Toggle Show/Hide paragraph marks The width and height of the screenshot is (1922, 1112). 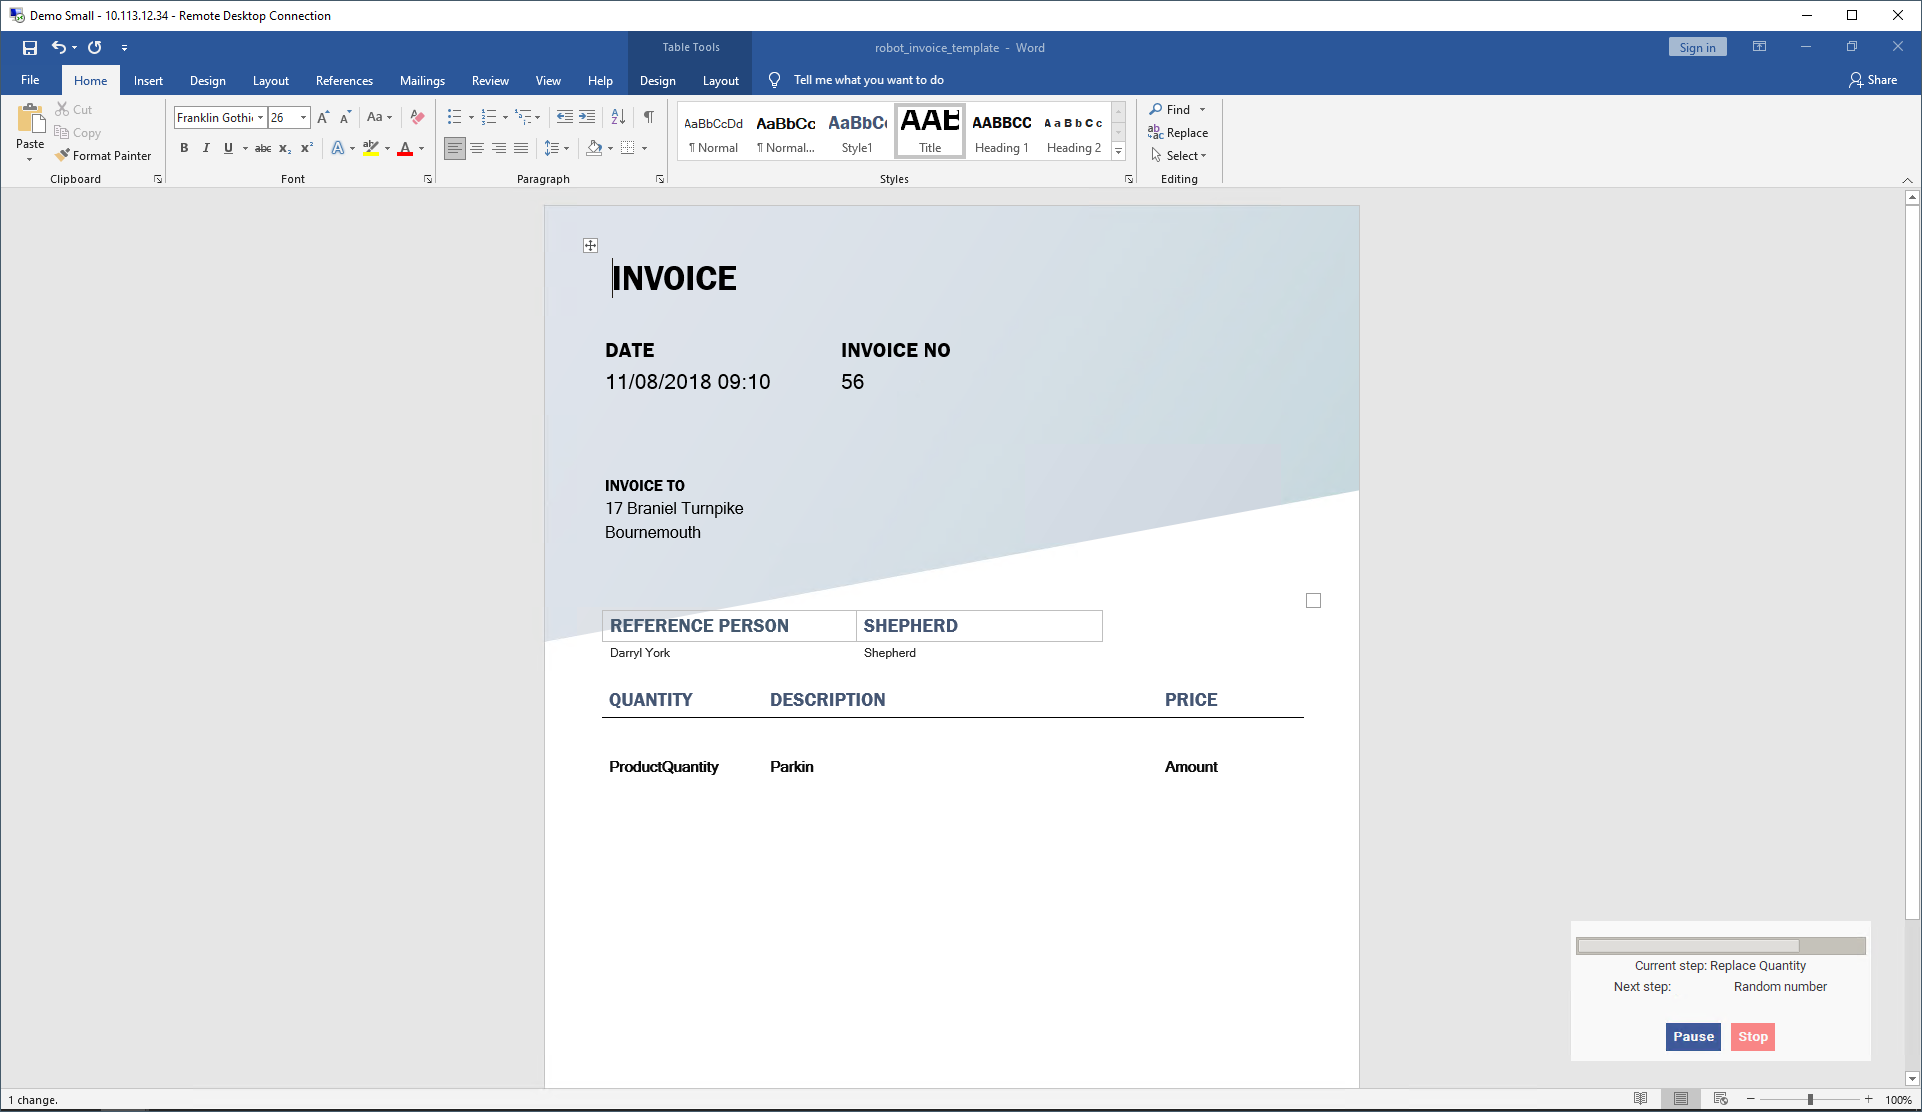[648, 117]
